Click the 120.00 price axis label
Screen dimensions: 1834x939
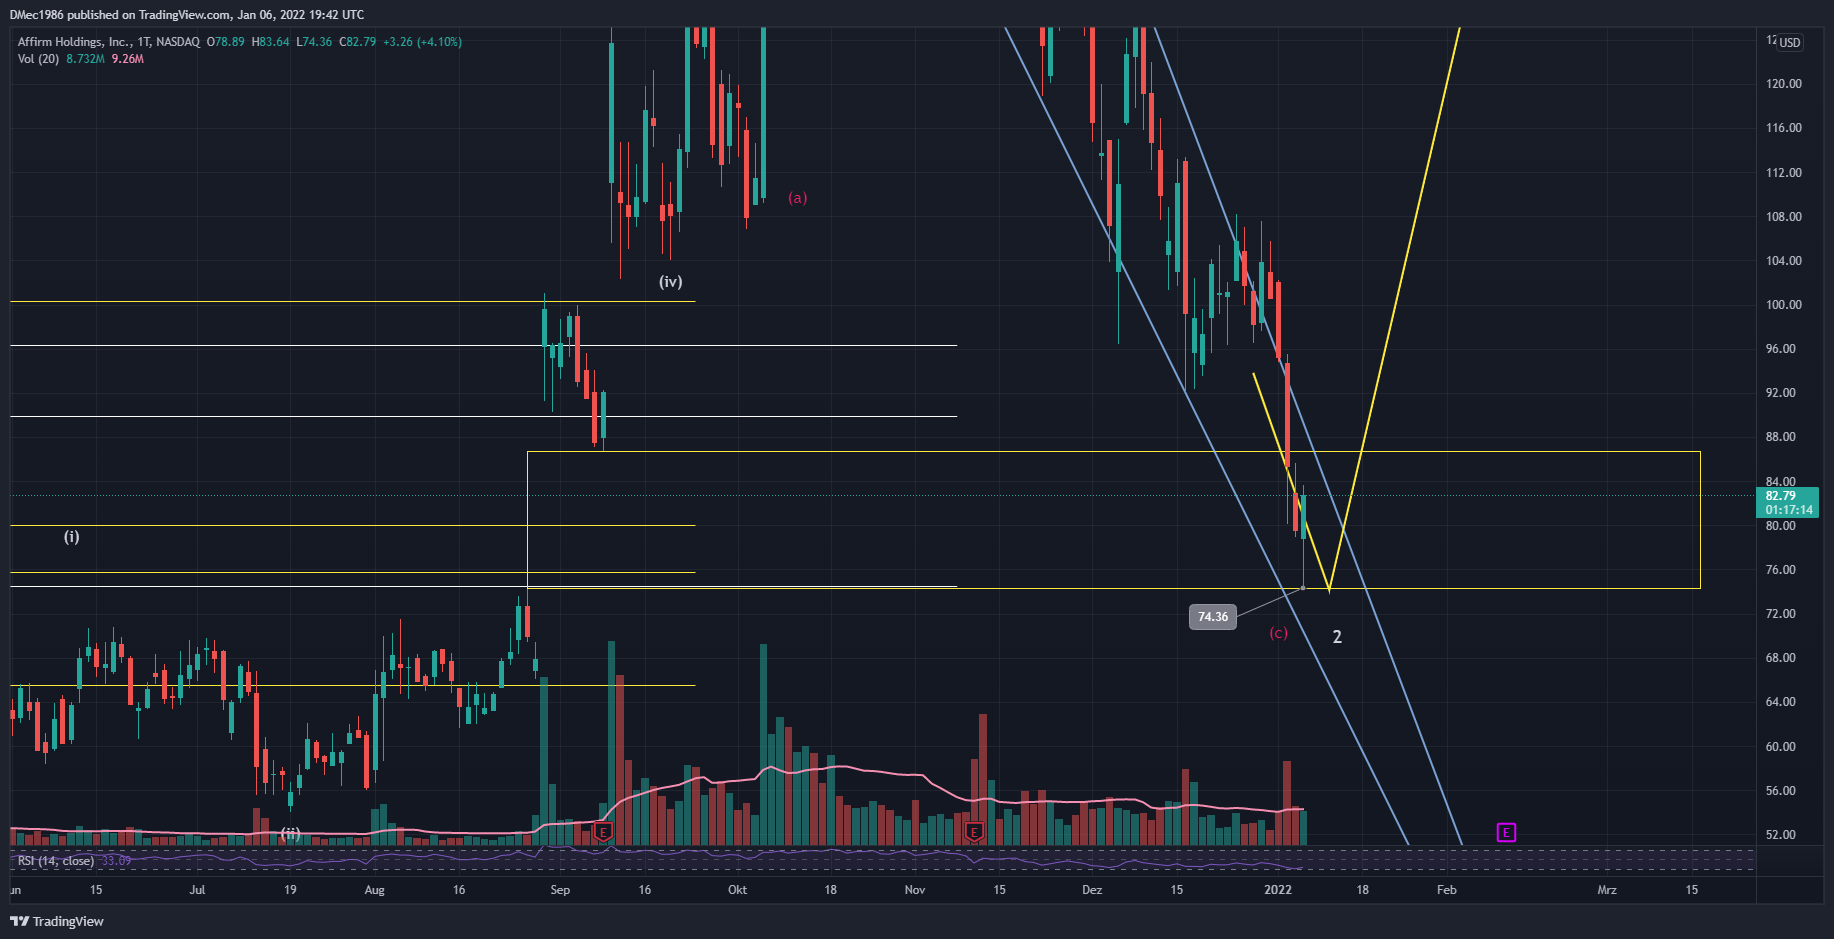1784,84
